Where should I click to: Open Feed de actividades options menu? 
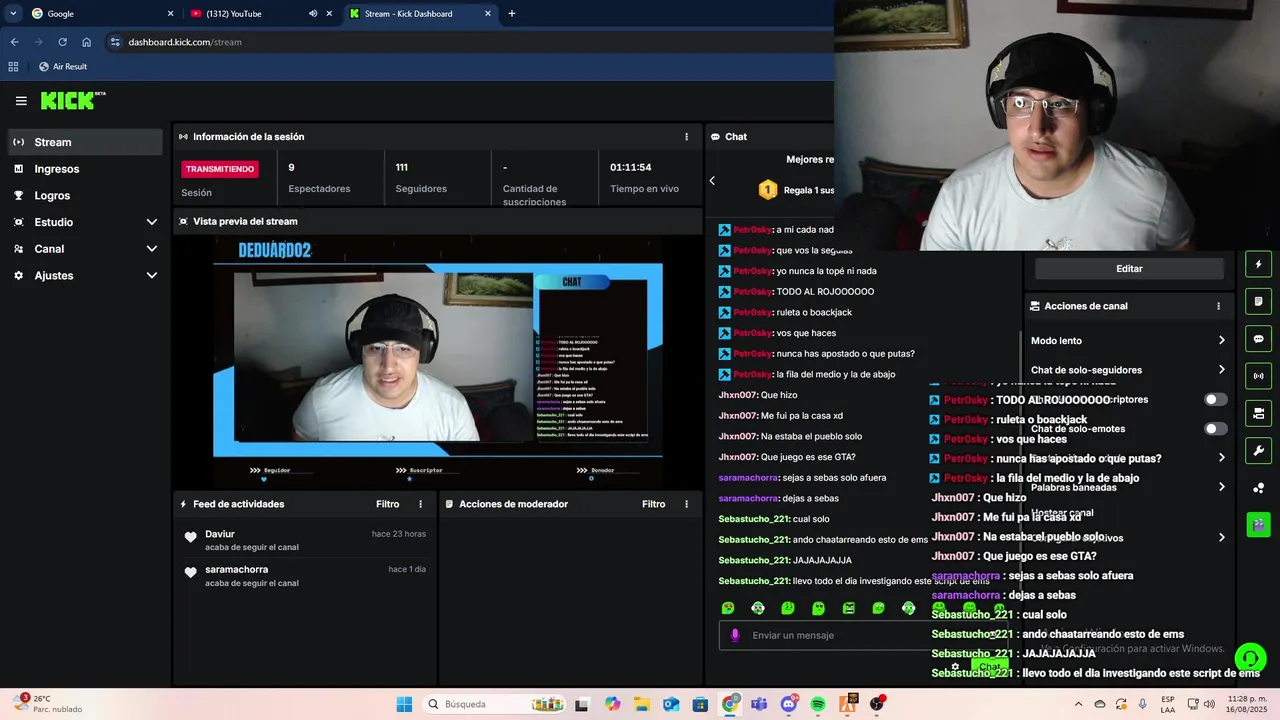[x=420, y=504]
